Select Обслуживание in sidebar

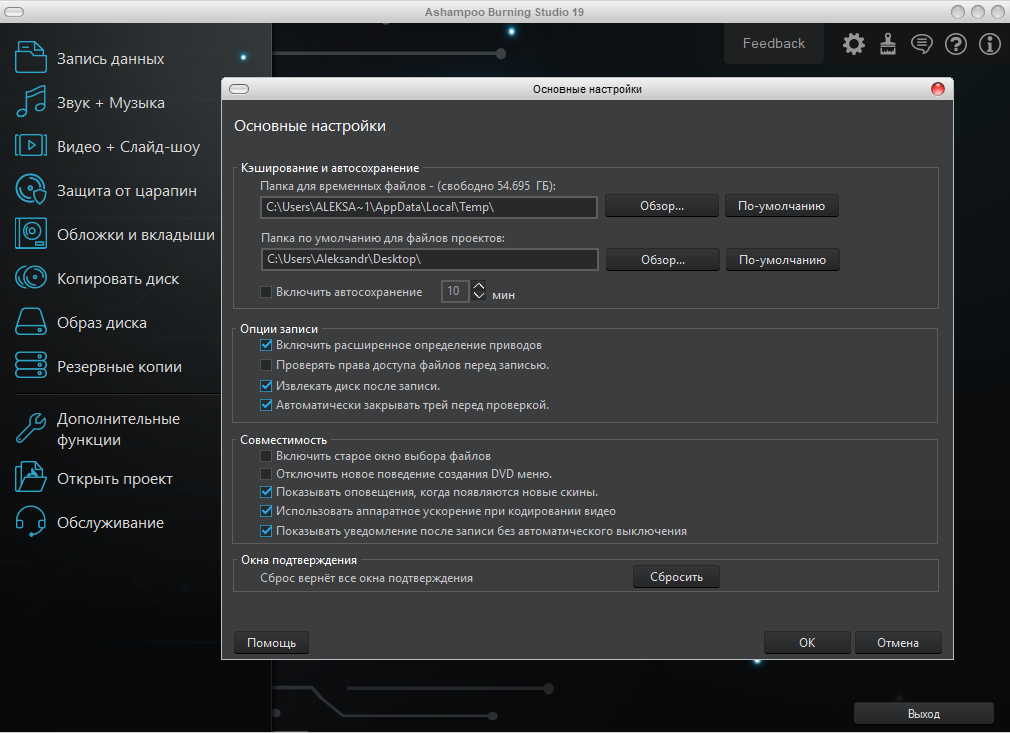(x=110, y=522)
